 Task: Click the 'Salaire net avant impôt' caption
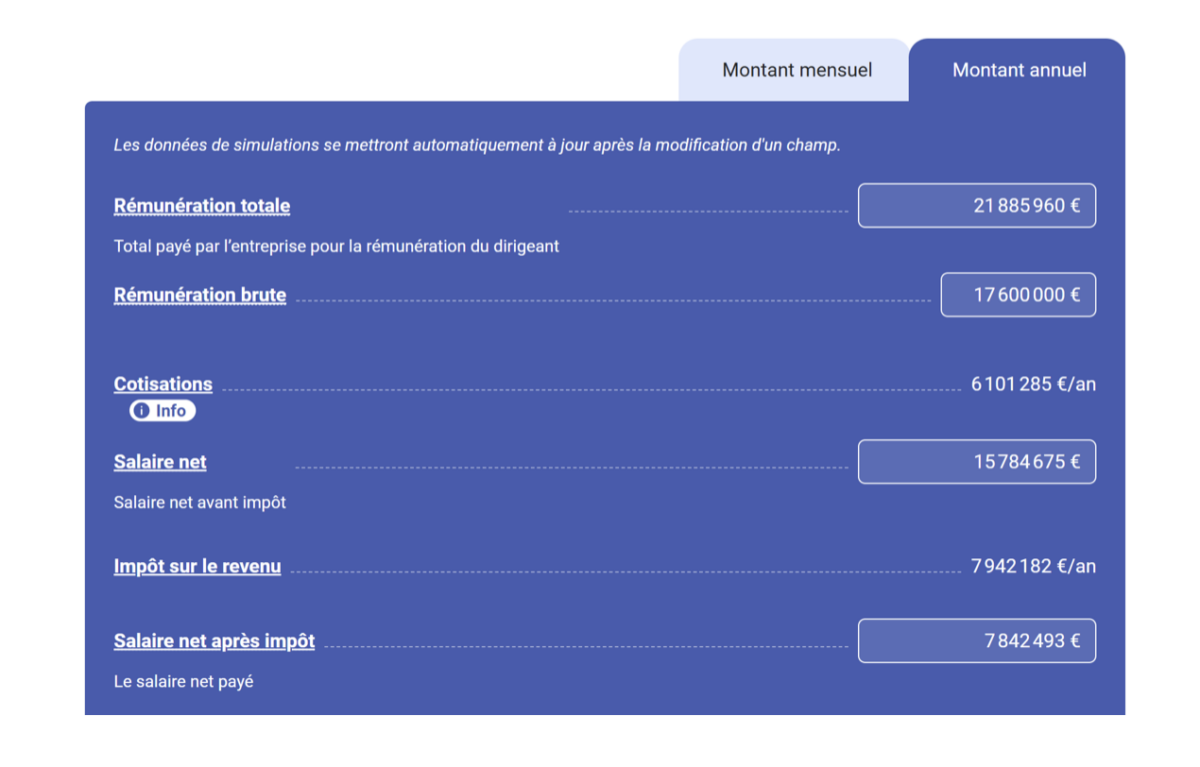pyautogui.click(x=200, y=502)
